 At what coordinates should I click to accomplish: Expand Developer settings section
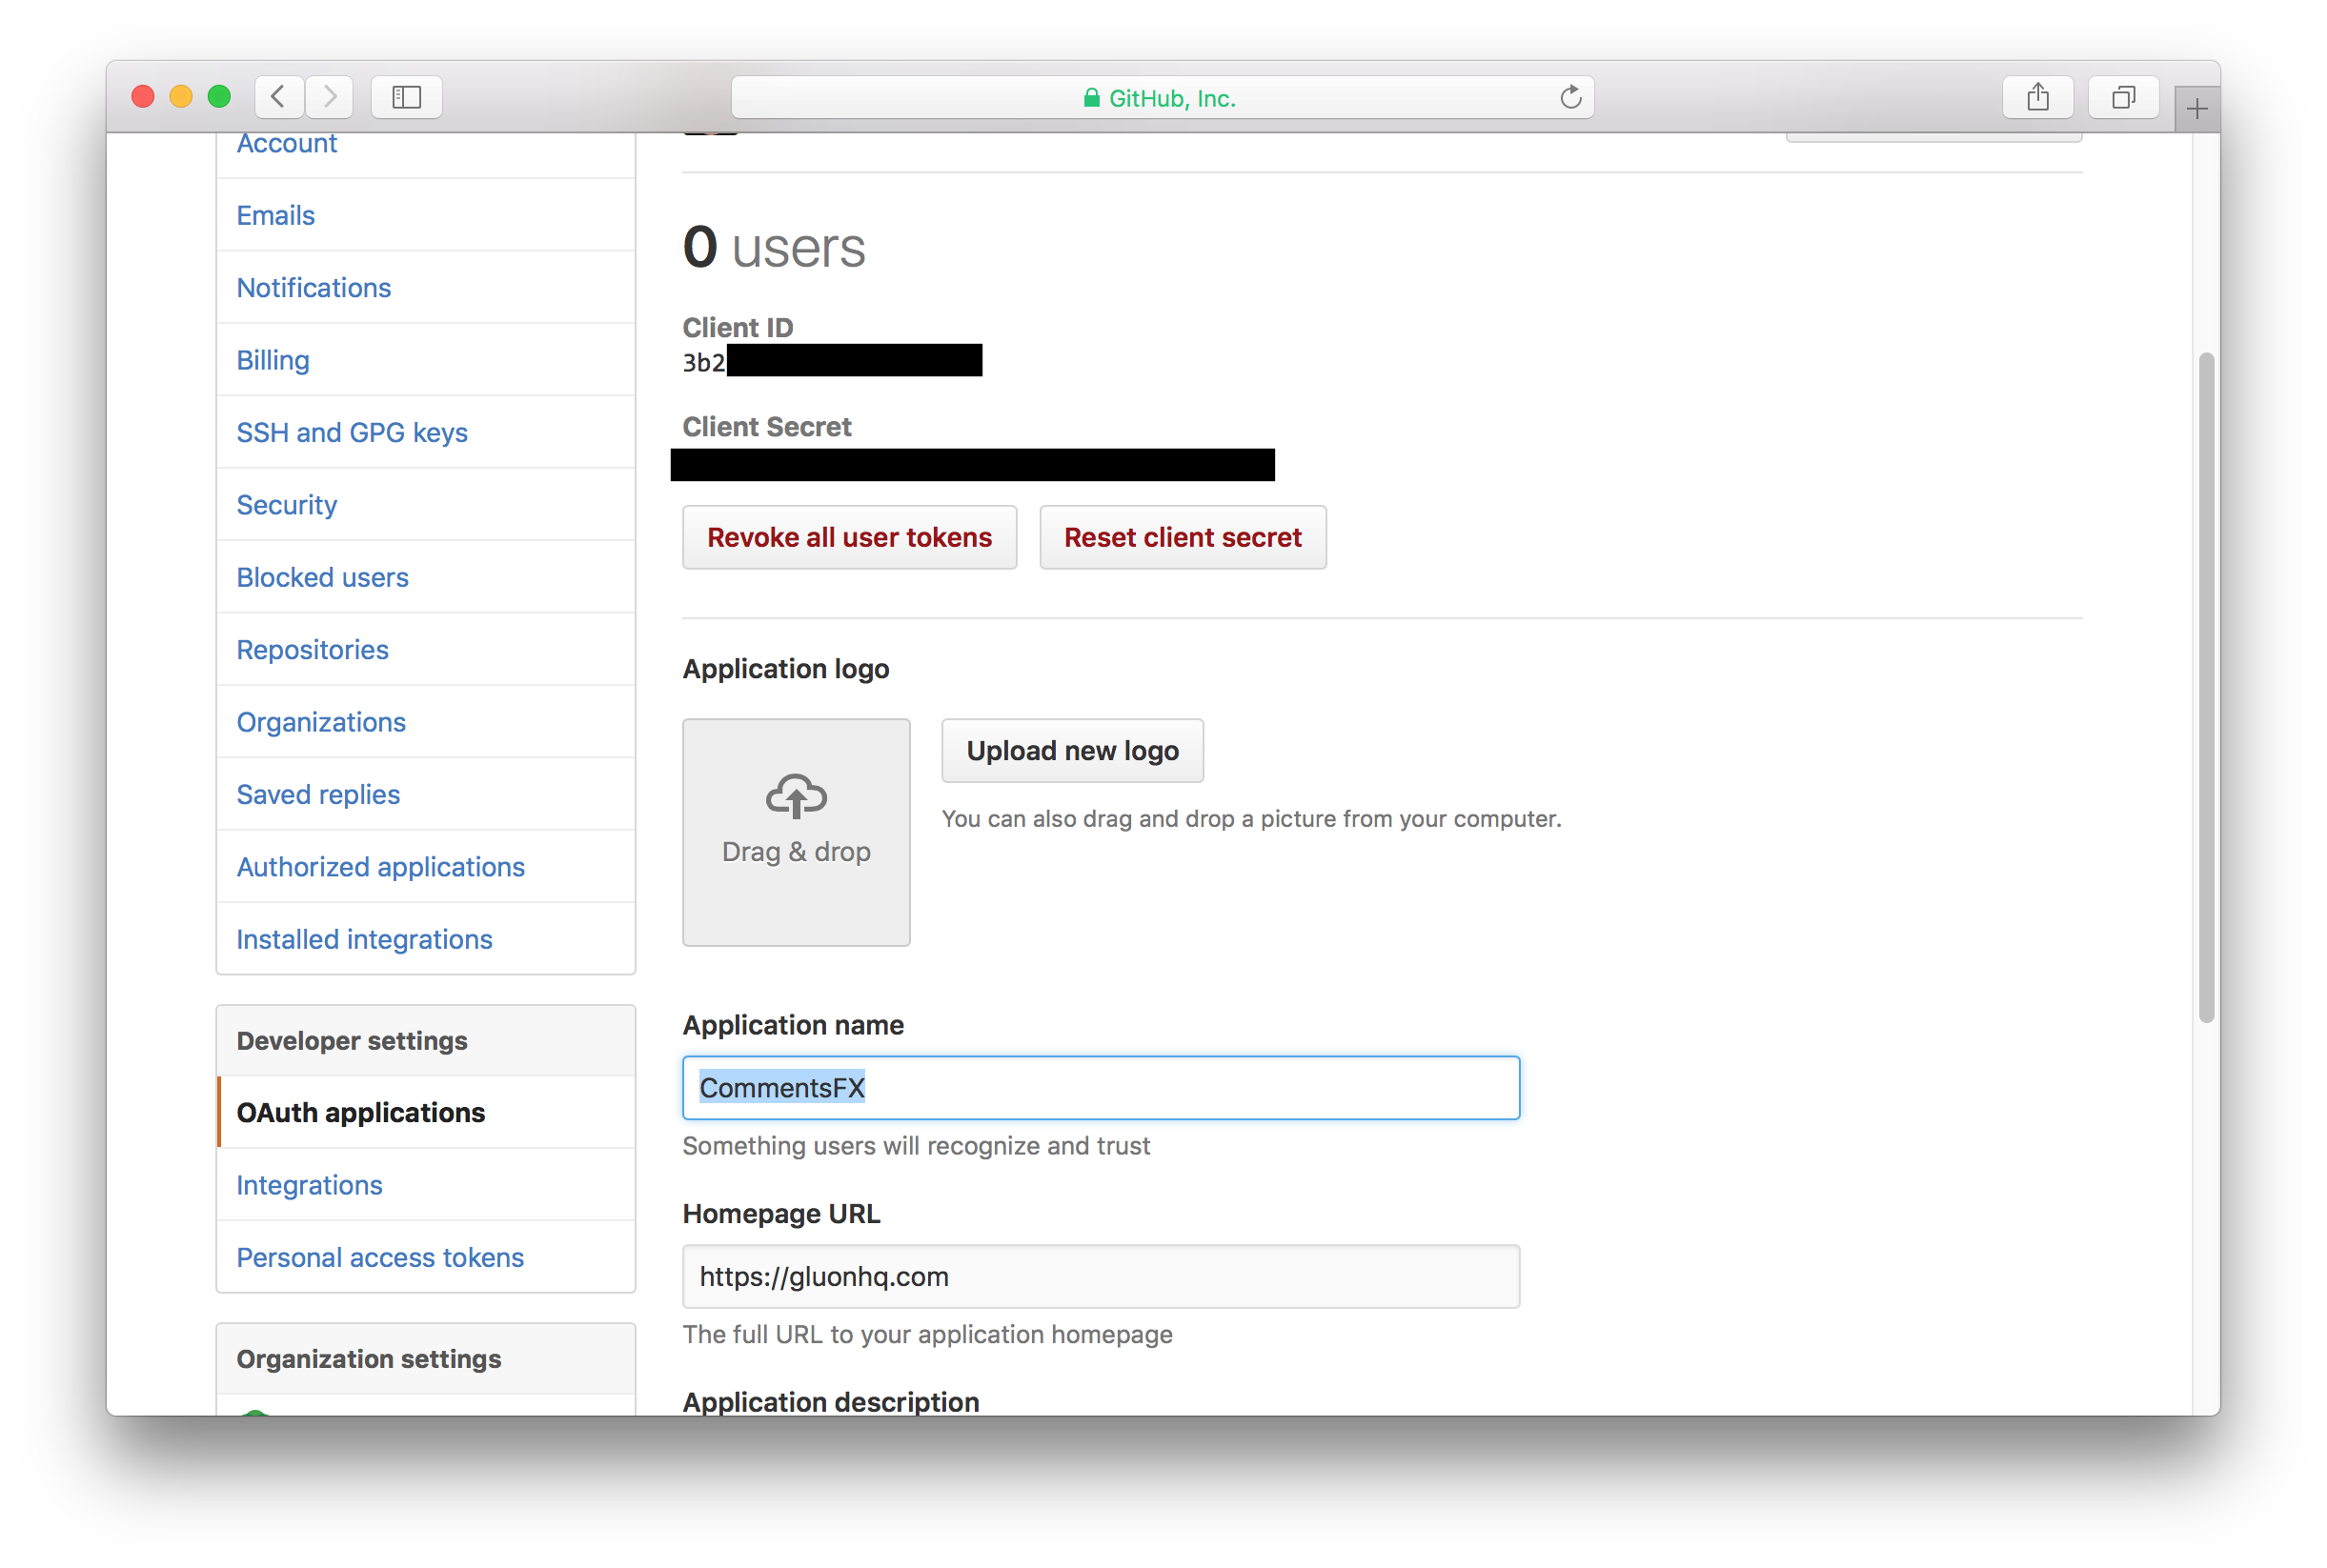354,1039
